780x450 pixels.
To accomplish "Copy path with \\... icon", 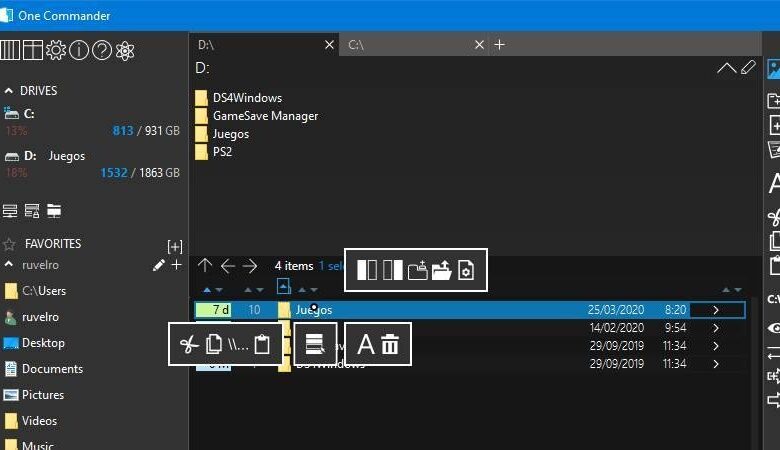I will pos(238,344).
